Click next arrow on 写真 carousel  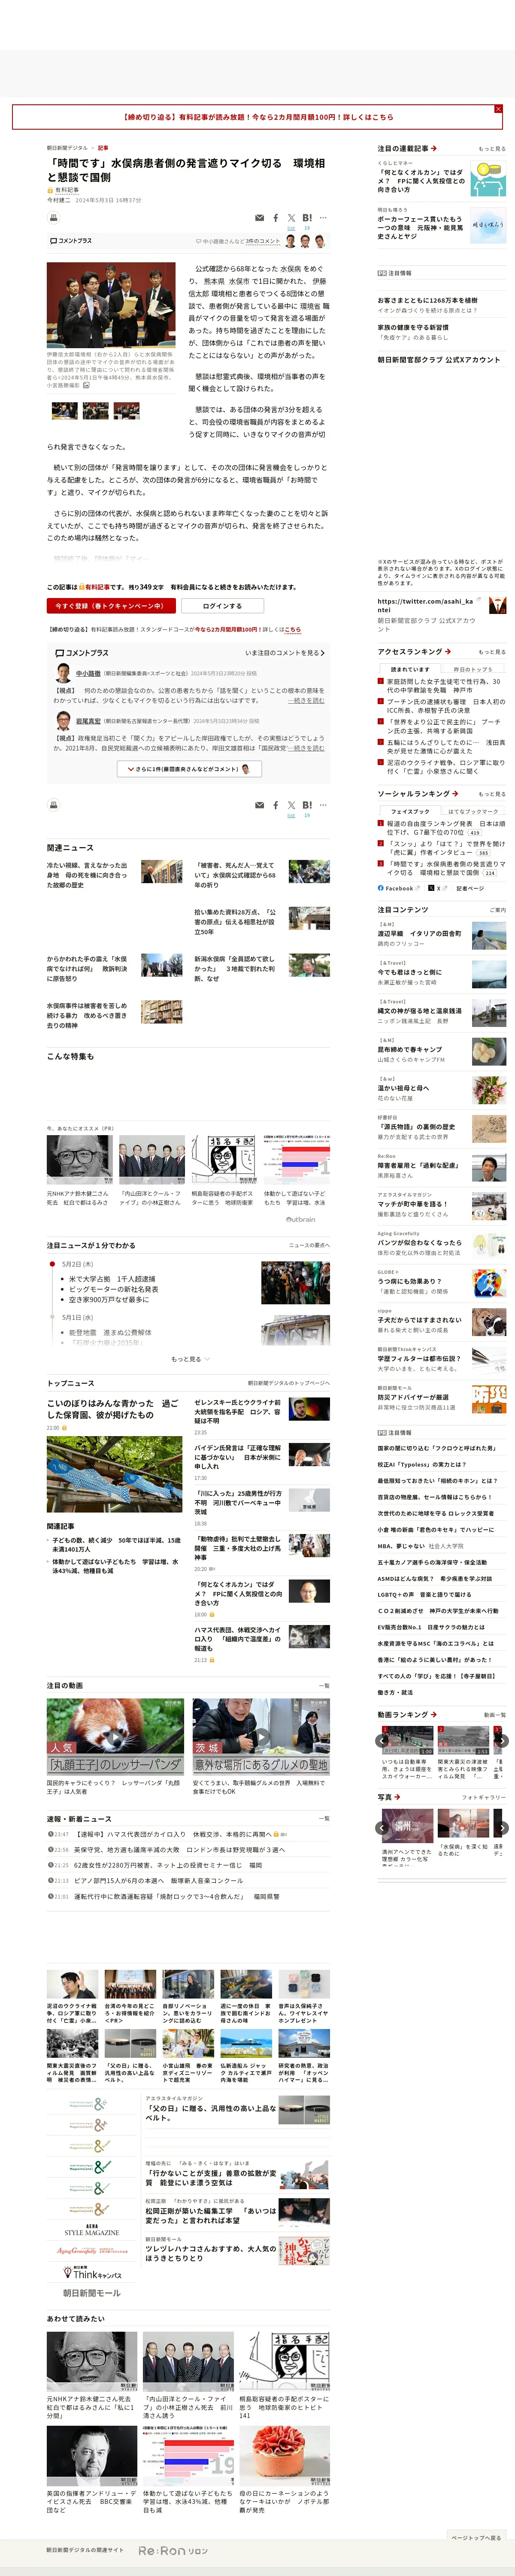tap(502, 1828)
